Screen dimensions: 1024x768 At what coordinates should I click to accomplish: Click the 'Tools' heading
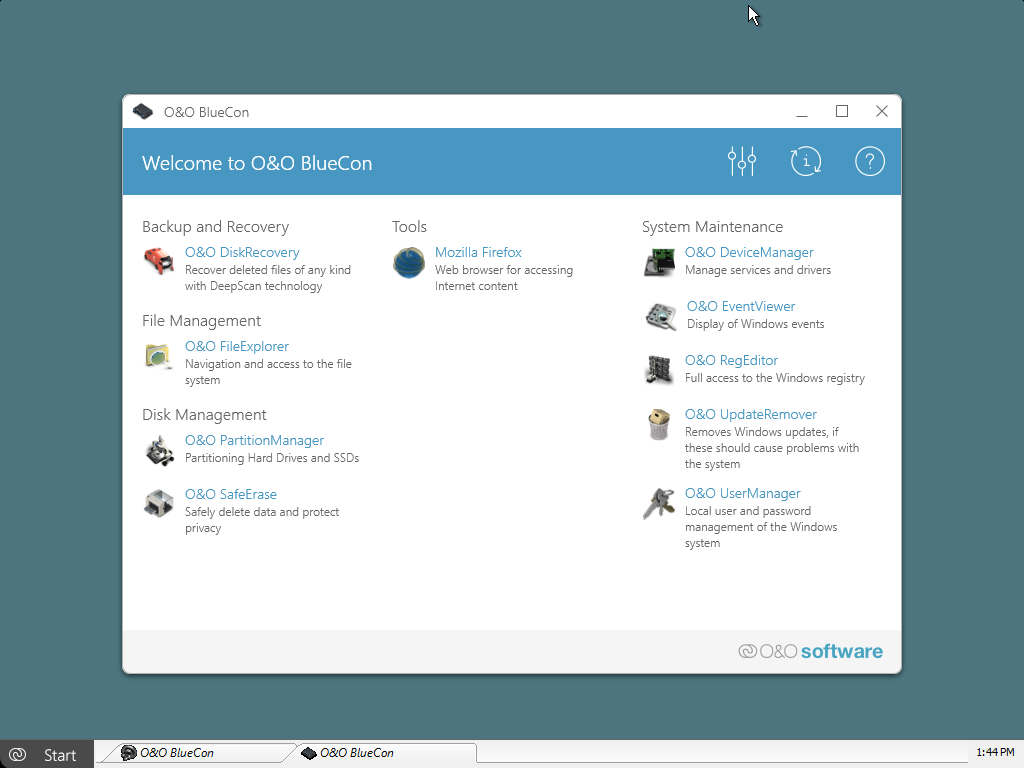[409, 227]
